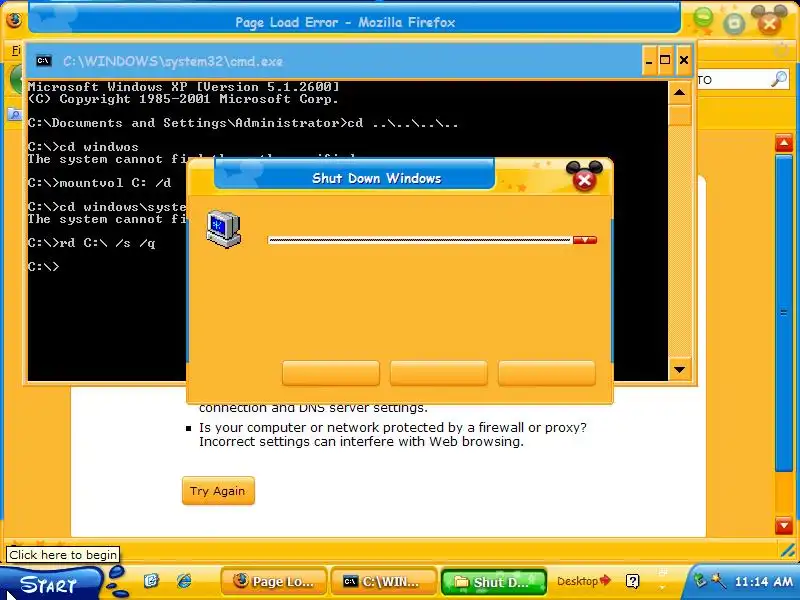
Task: Click the 11:14 AM clock
Action: pos(764,581)
